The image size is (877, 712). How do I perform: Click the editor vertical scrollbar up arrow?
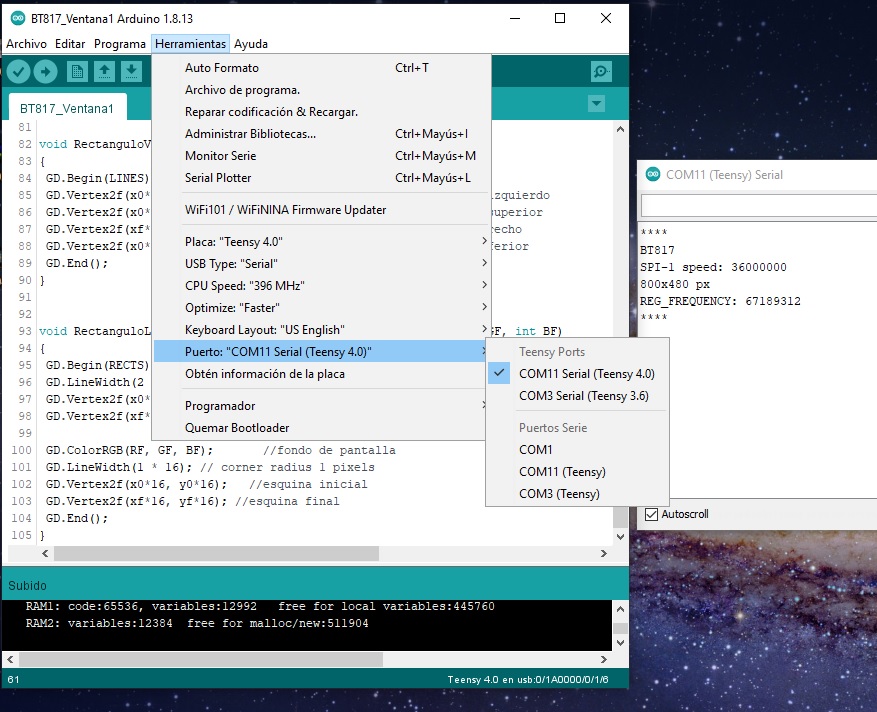pos(620,129)
